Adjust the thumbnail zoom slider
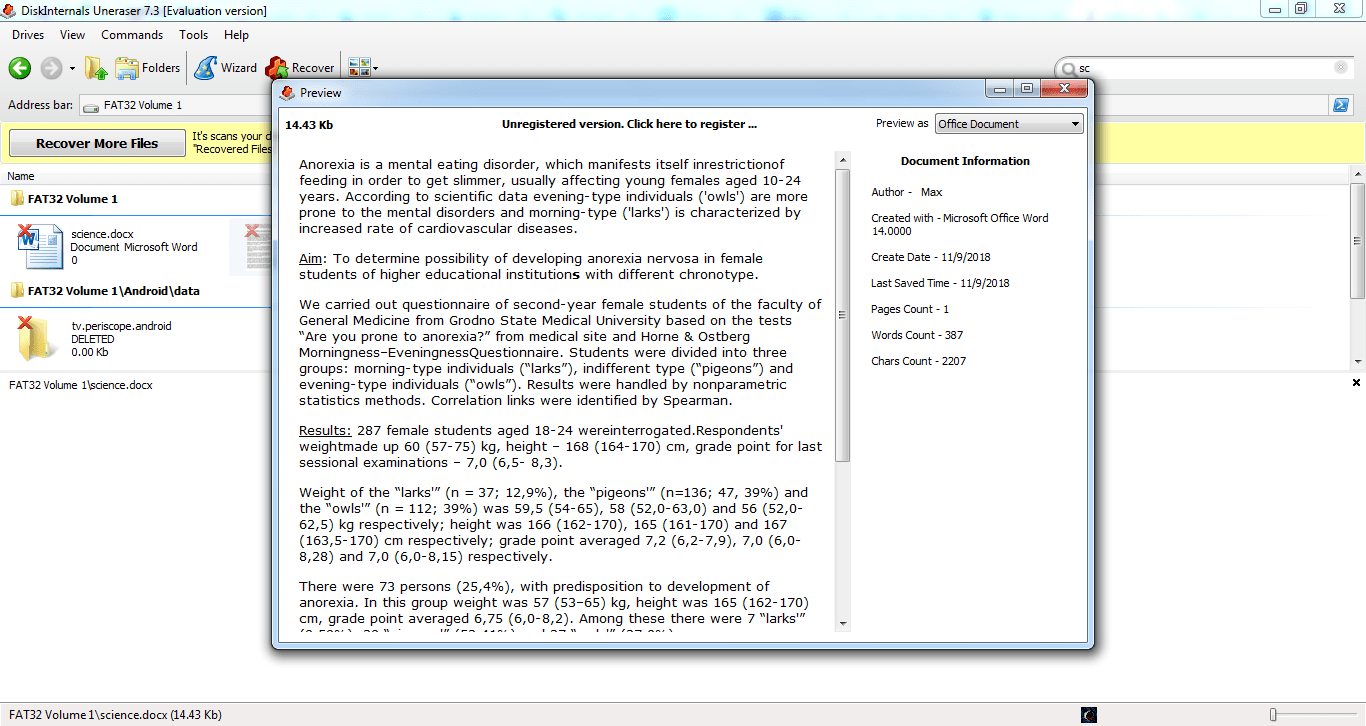 [1273, 715]
